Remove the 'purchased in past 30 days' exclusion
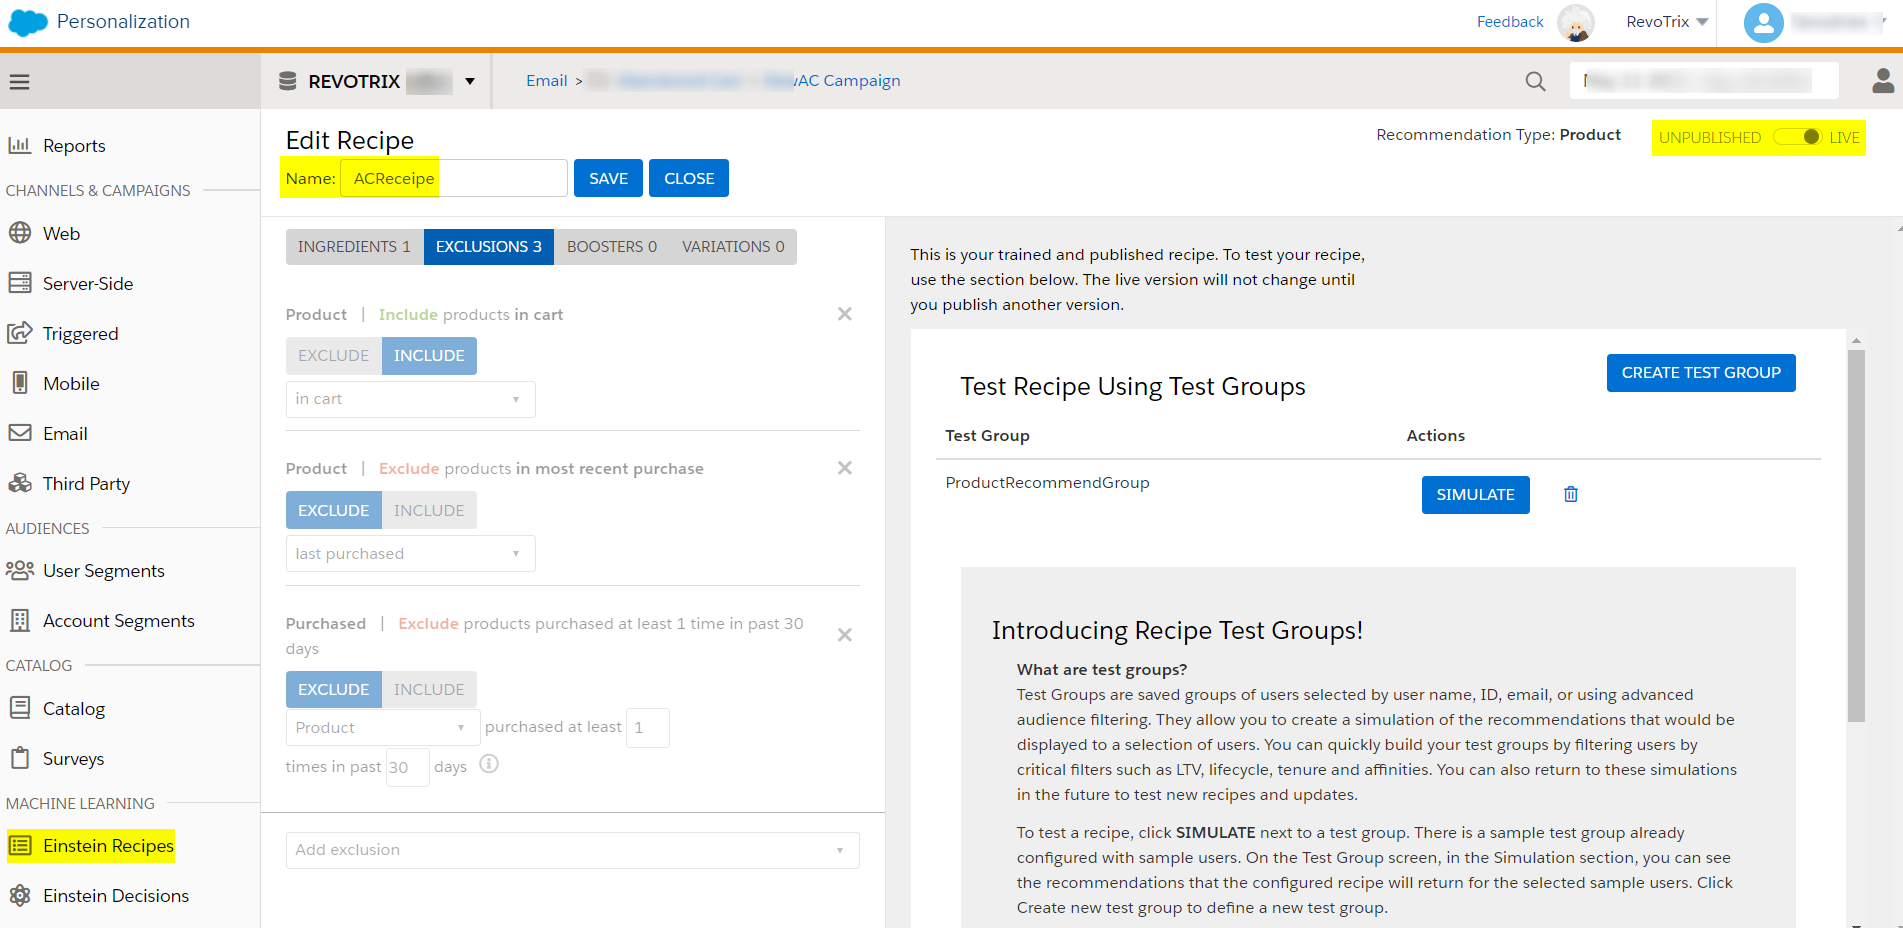Image resolution: width=1903 pixels, height=928 pixels. [x=845, y=635]
